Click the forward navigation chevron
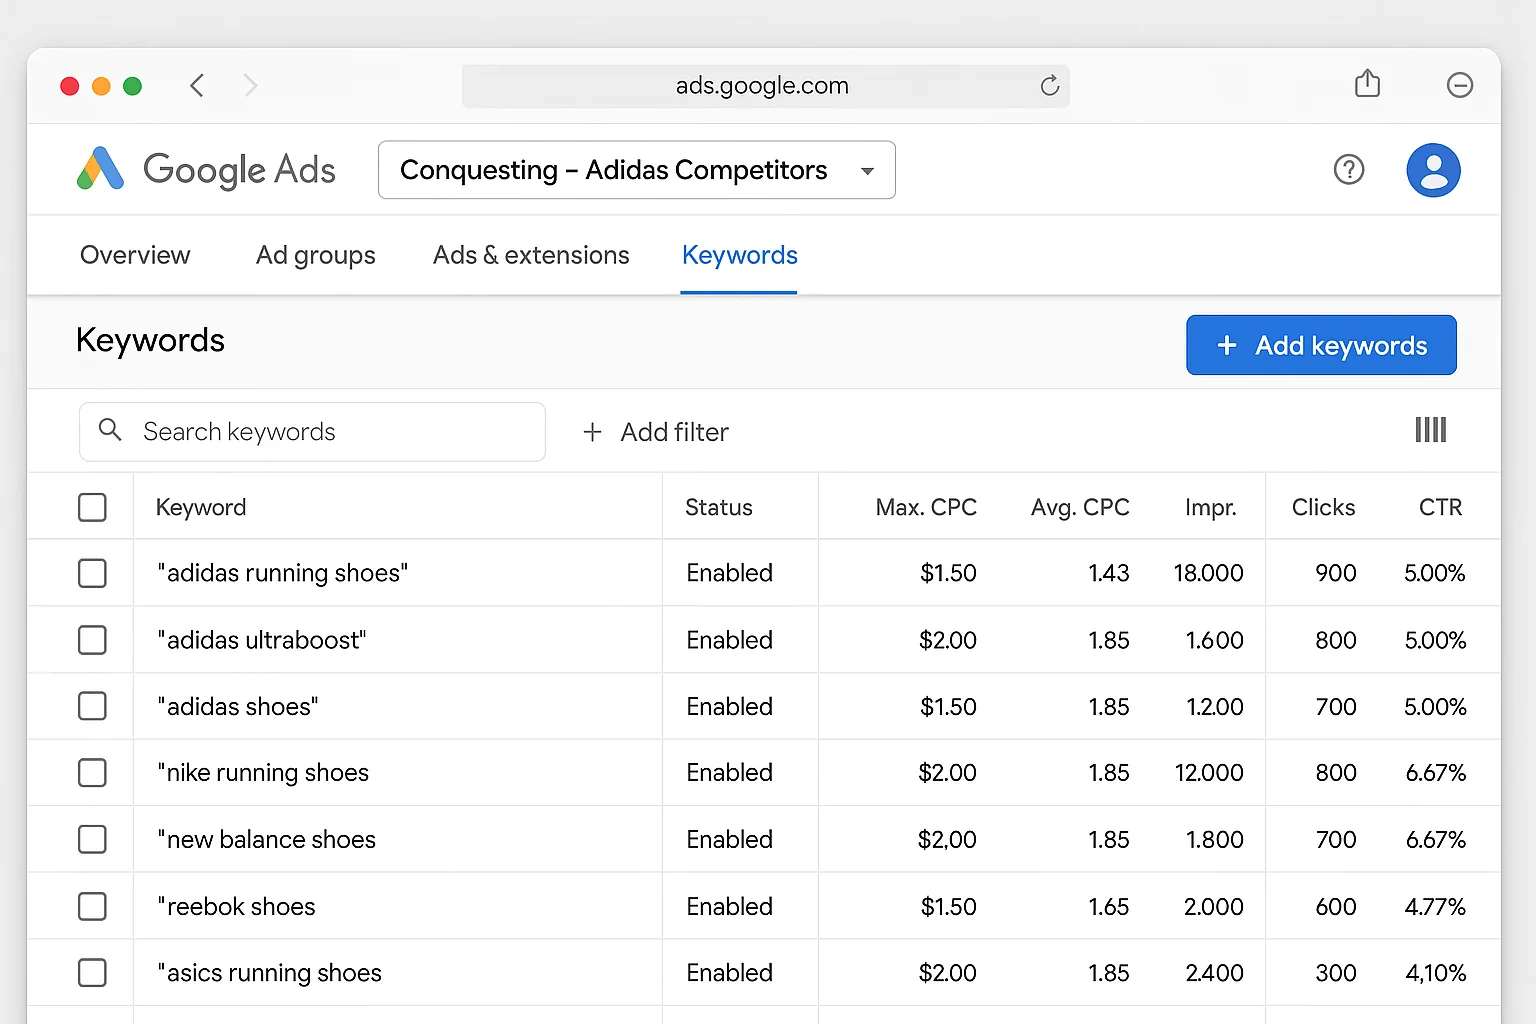 point(250,86)
